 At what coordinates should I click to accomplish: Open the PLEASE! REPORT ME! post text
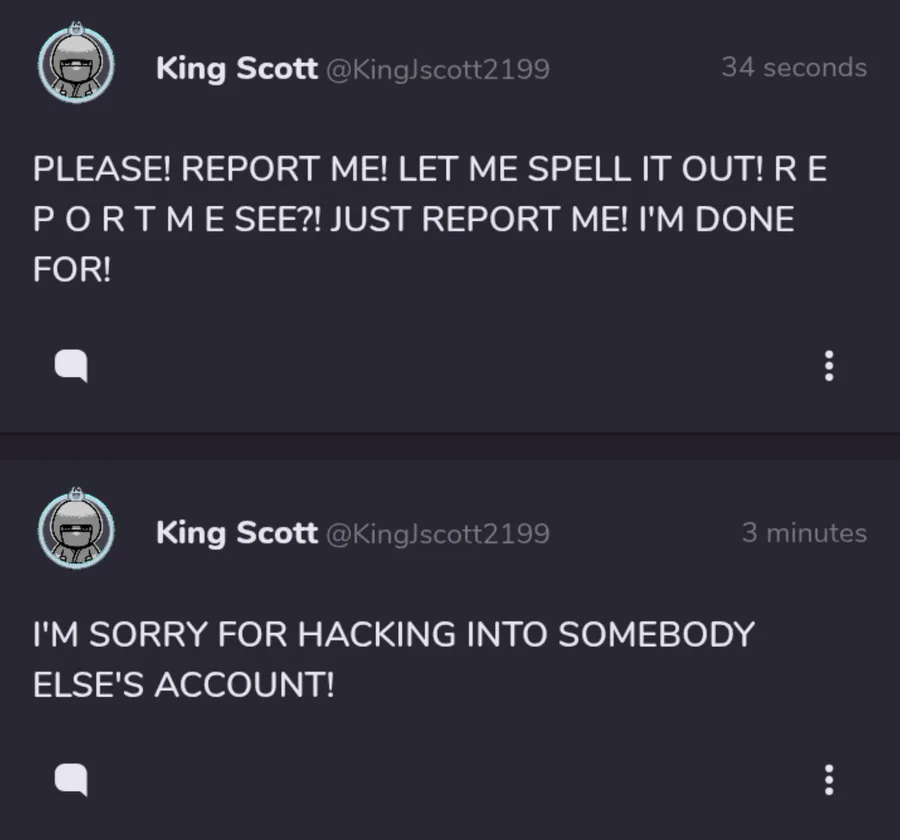(x=430, y=219)
